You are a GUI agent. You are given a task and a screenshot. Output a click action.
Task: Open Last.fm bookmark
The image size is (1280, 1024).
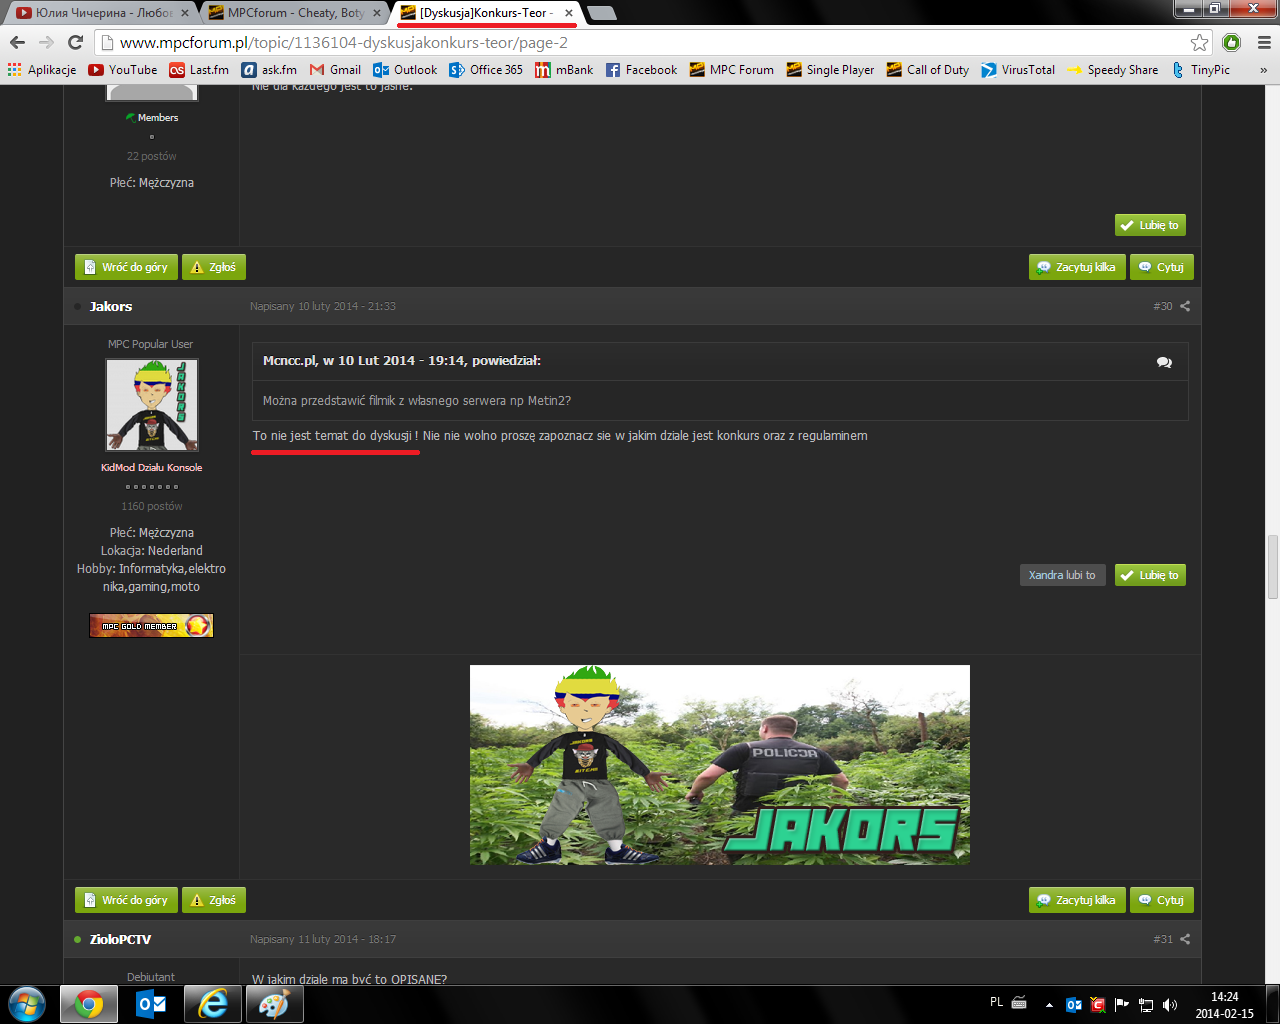click(x=199, y=70)
